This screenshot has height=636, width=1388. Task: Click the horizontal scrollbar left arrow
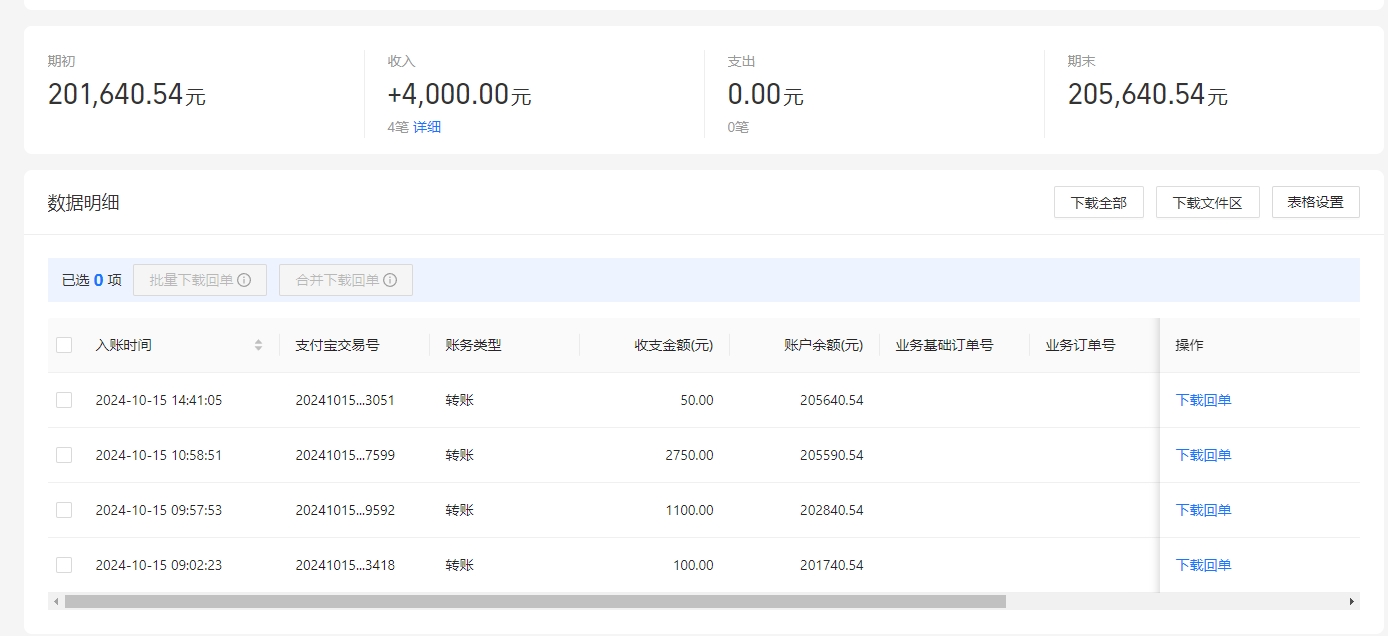click(x=56, y=602)
